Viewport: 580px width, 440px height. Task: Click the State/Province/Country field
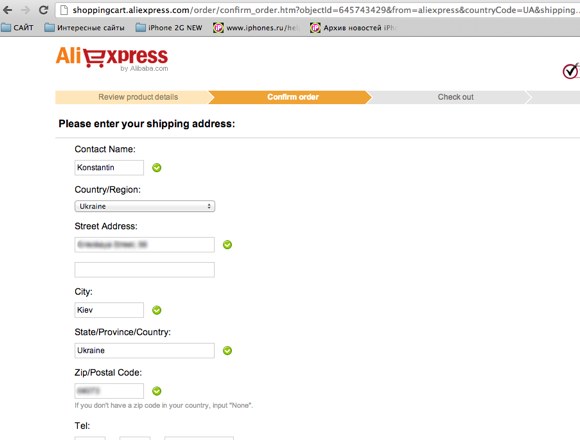[x=145, y=351]
